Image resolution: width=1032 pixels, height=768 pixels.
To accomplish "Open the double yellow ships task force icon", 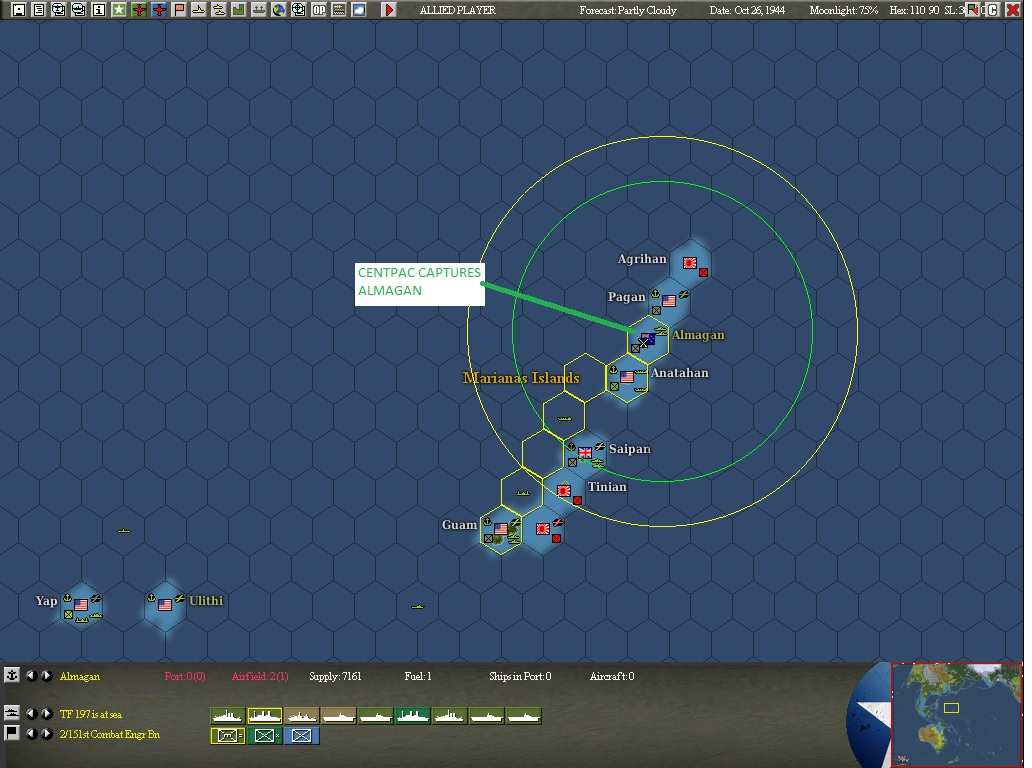I will (x=219, y=10).
